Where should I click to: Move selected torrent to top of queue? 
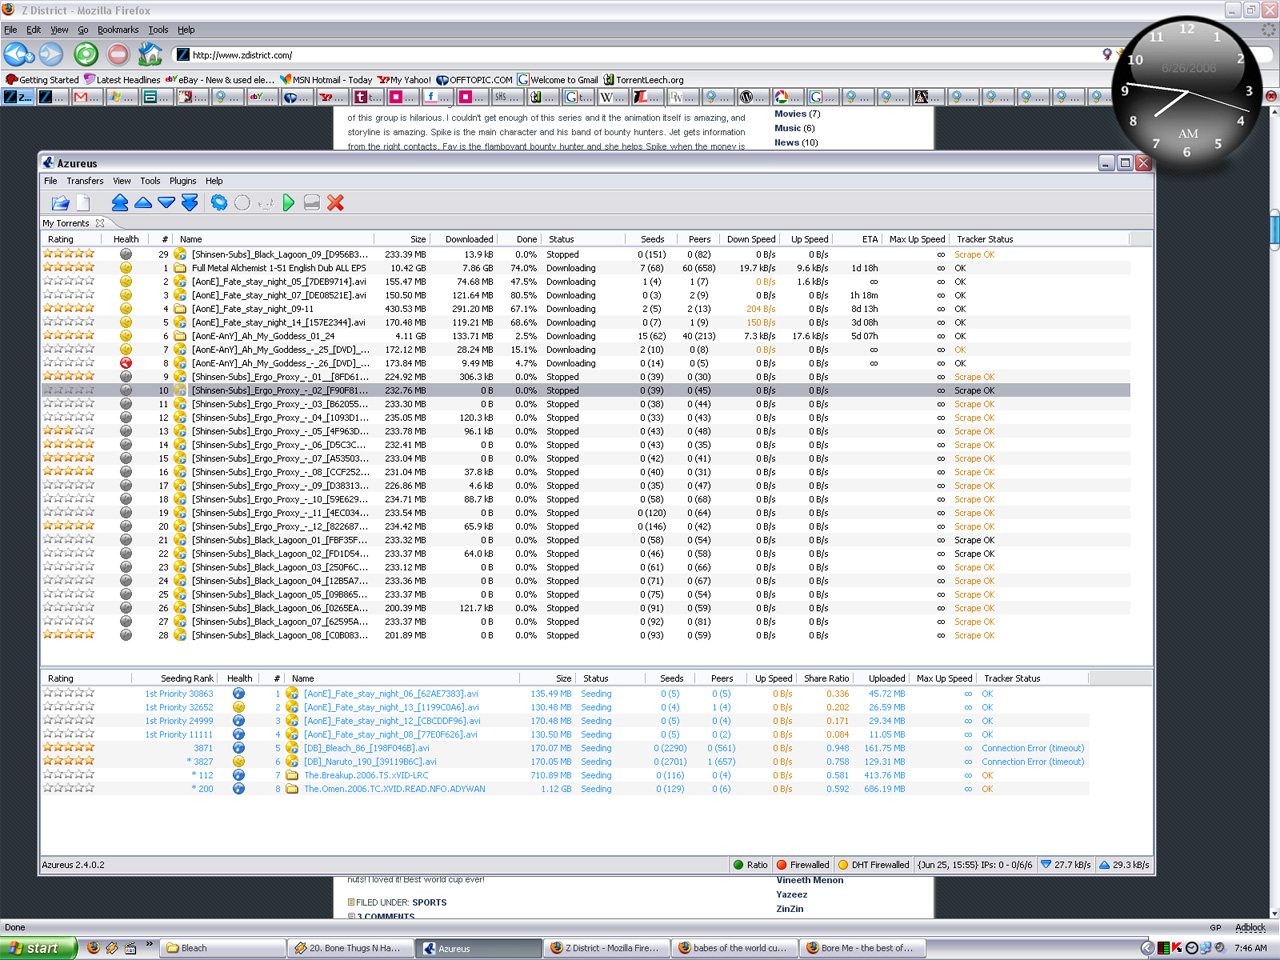pos(120,203)
